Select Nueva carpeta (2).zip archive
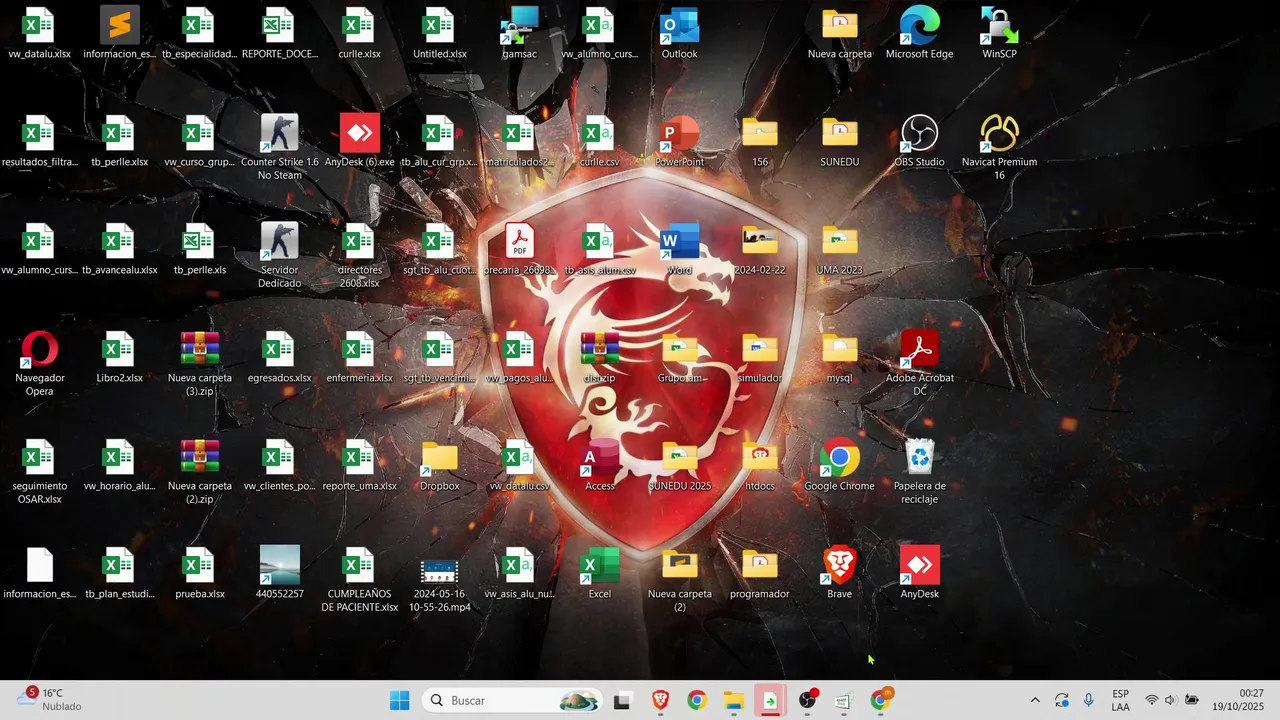Screen dimensions: 1280x720 199,472
